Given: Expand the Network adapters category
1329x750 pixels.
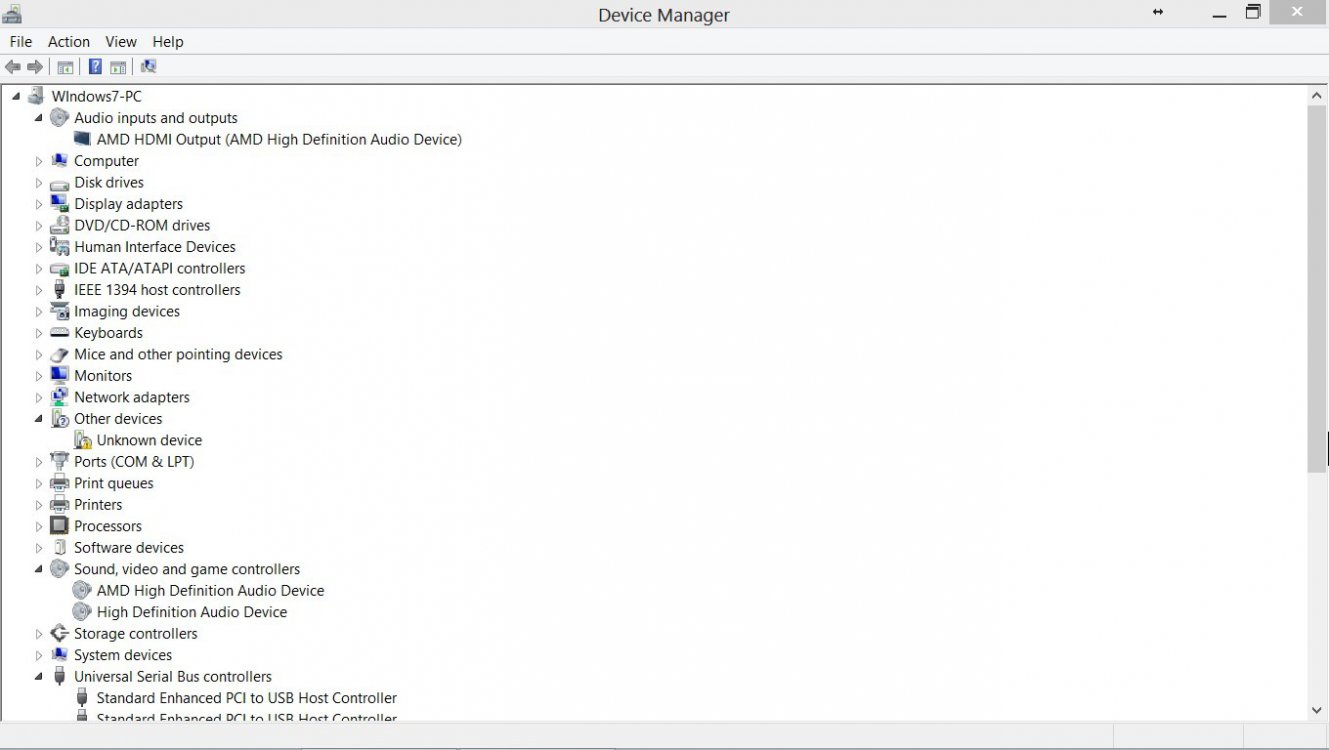Looking at the screenshot, I should tap(39, 397).
